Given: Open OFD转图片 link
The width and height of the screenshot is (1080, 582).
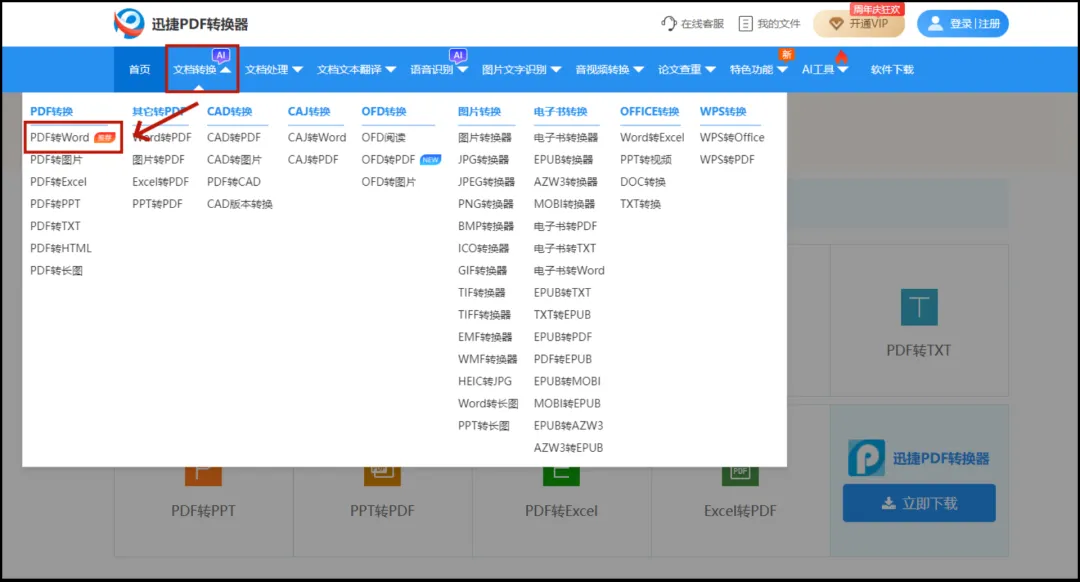Looking at the screenshot, I should pos(388,182).
